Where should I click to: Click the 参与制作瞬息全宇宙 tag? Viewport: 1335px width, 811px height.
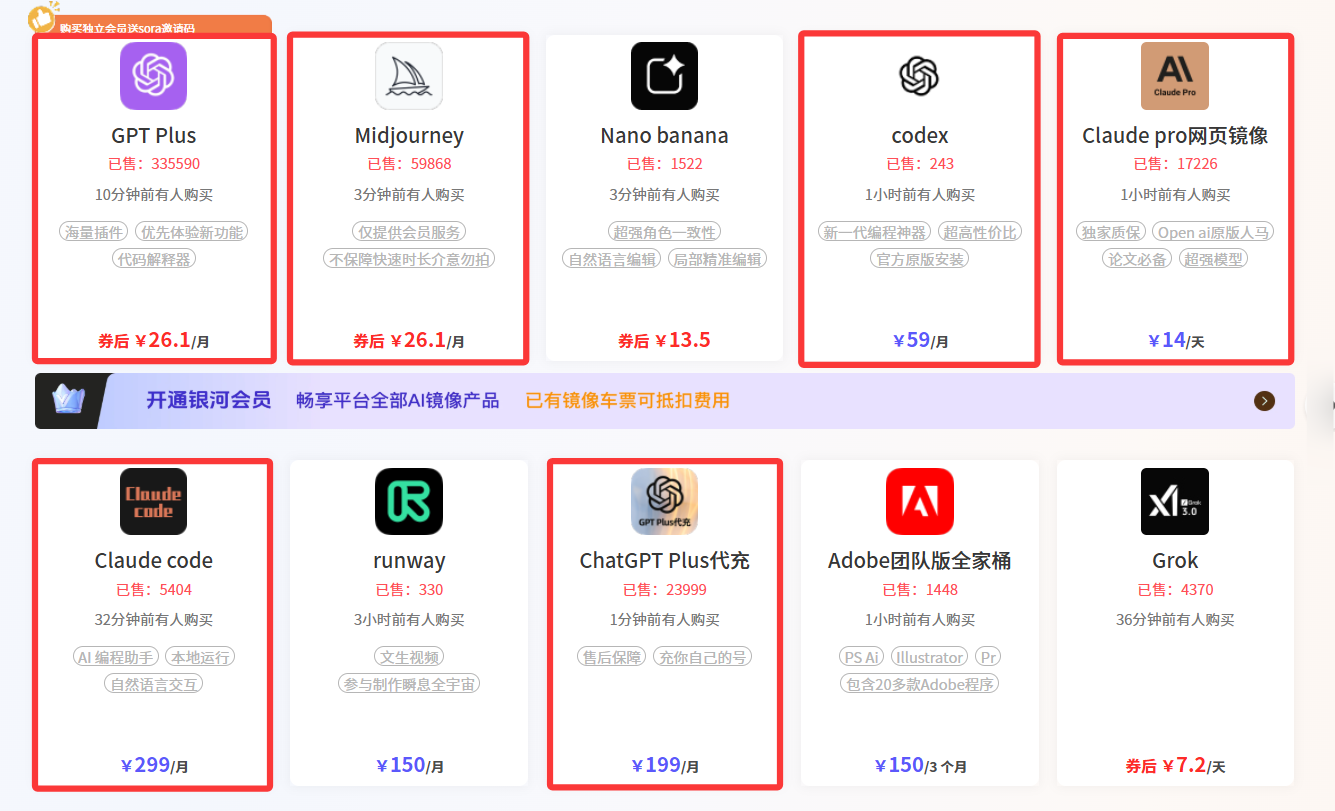pyautogui.click(x=409, y=684)
